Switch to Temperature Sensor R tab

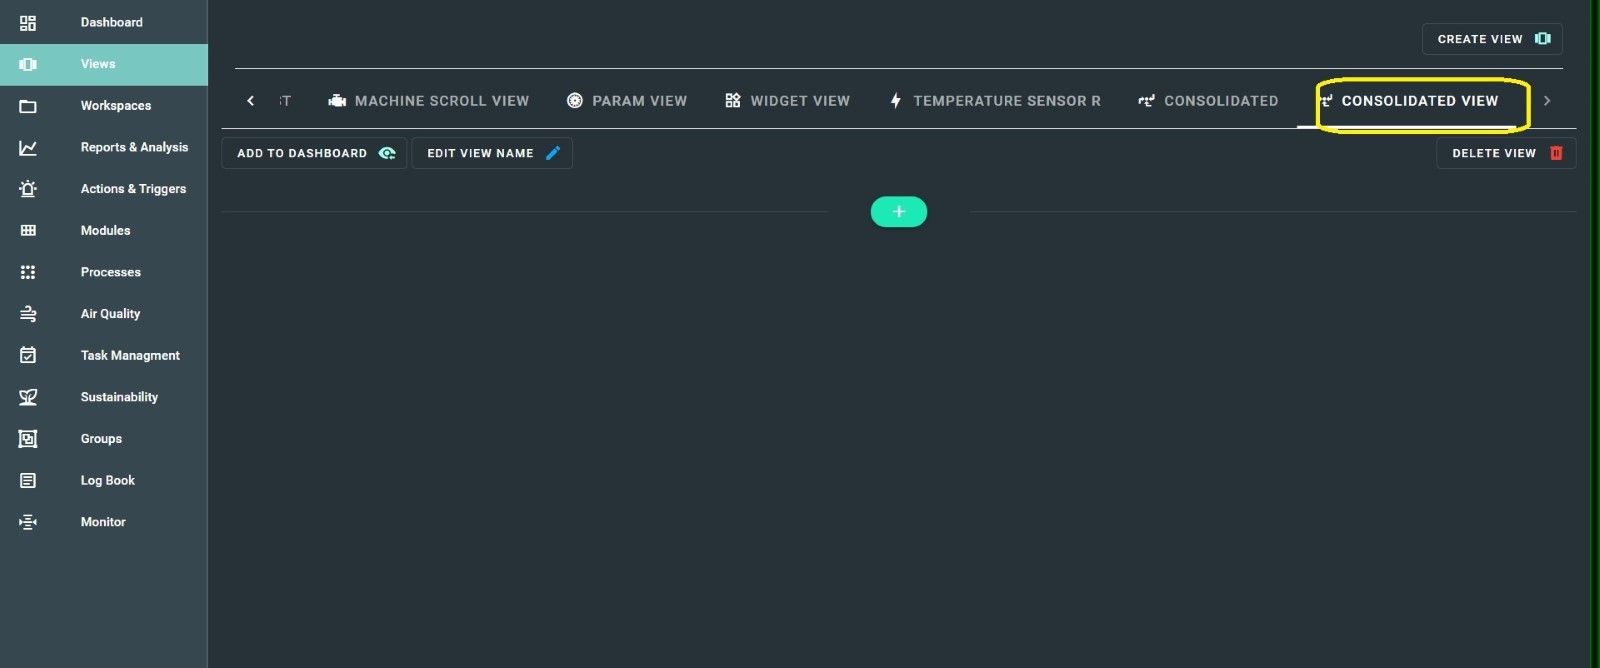[x=995, y=101]
